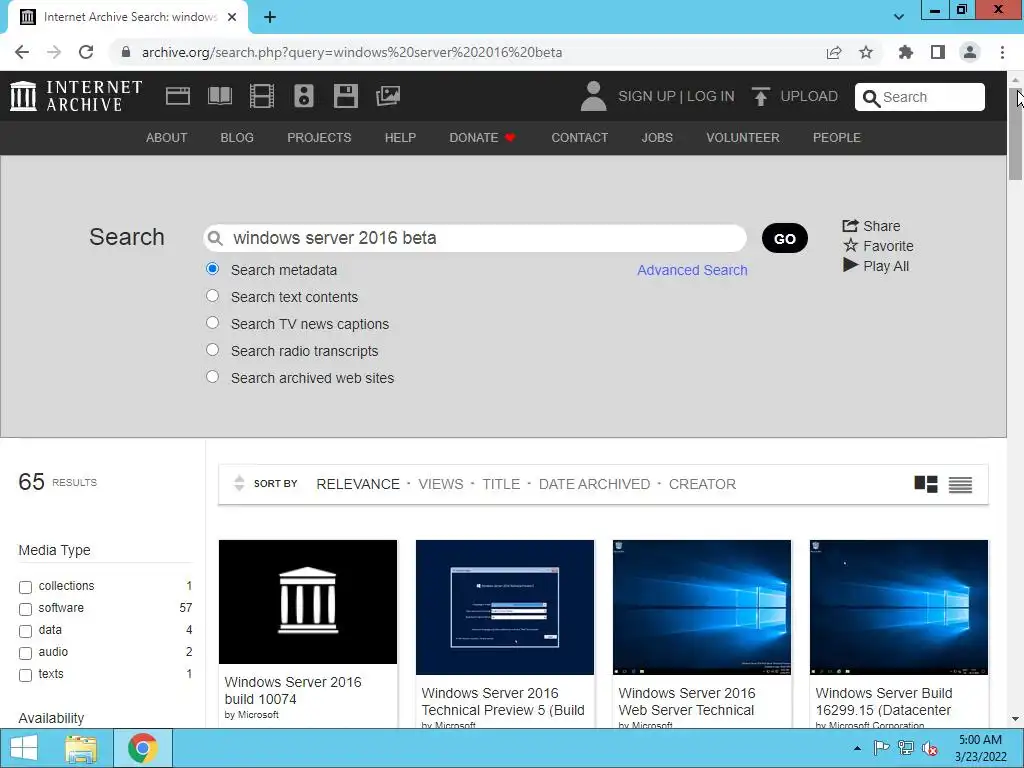Open the Images icon in header
This screenshot has width=1024, height=768.
point(388,96)
